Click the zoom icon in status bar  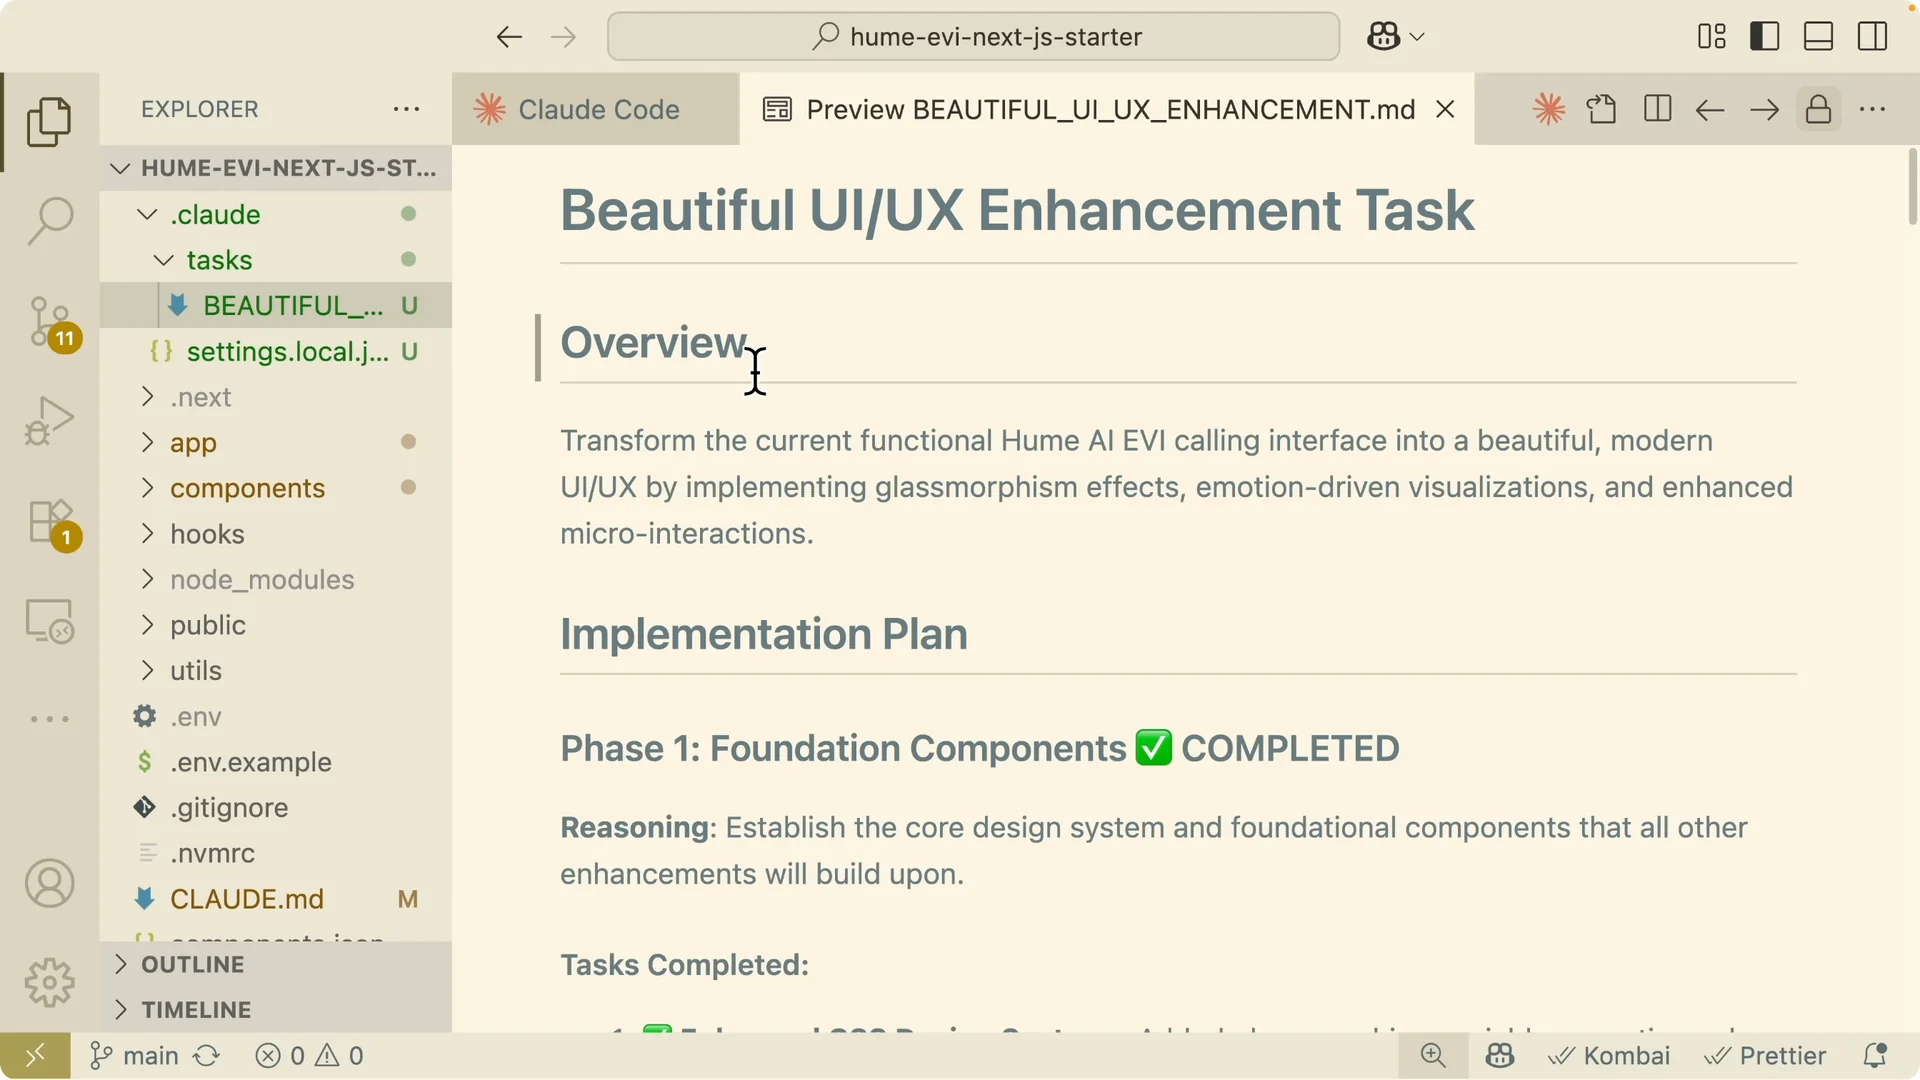tap(1433, 1056)
